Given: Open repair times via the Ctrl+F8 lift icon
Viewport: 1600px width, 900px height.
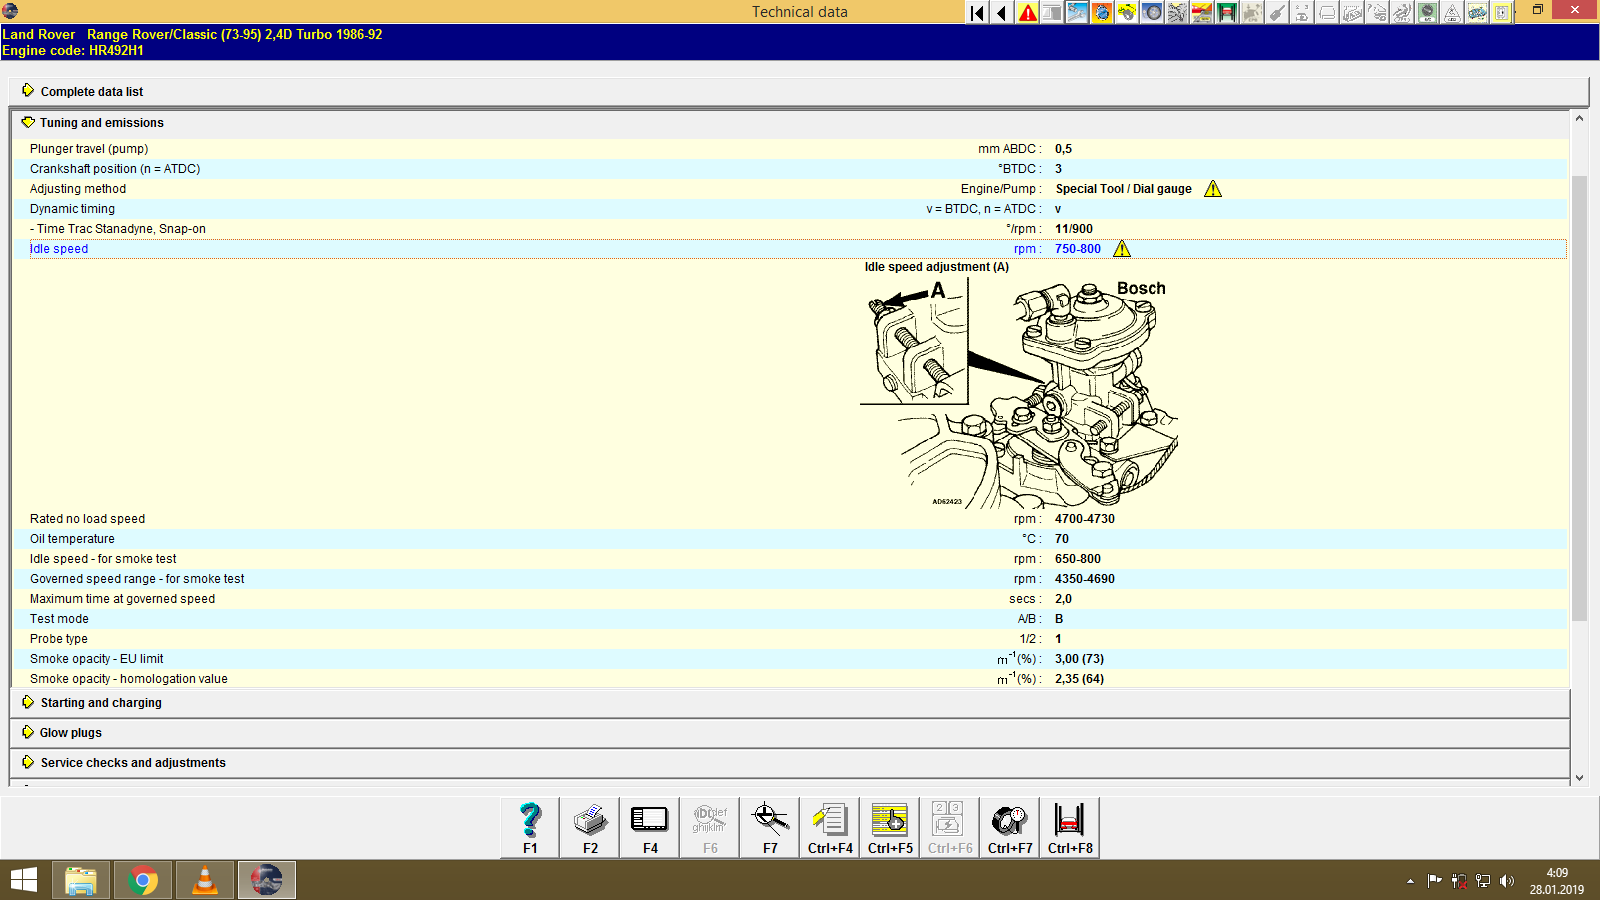Looking at the screenshot, I should [1068, 827].
